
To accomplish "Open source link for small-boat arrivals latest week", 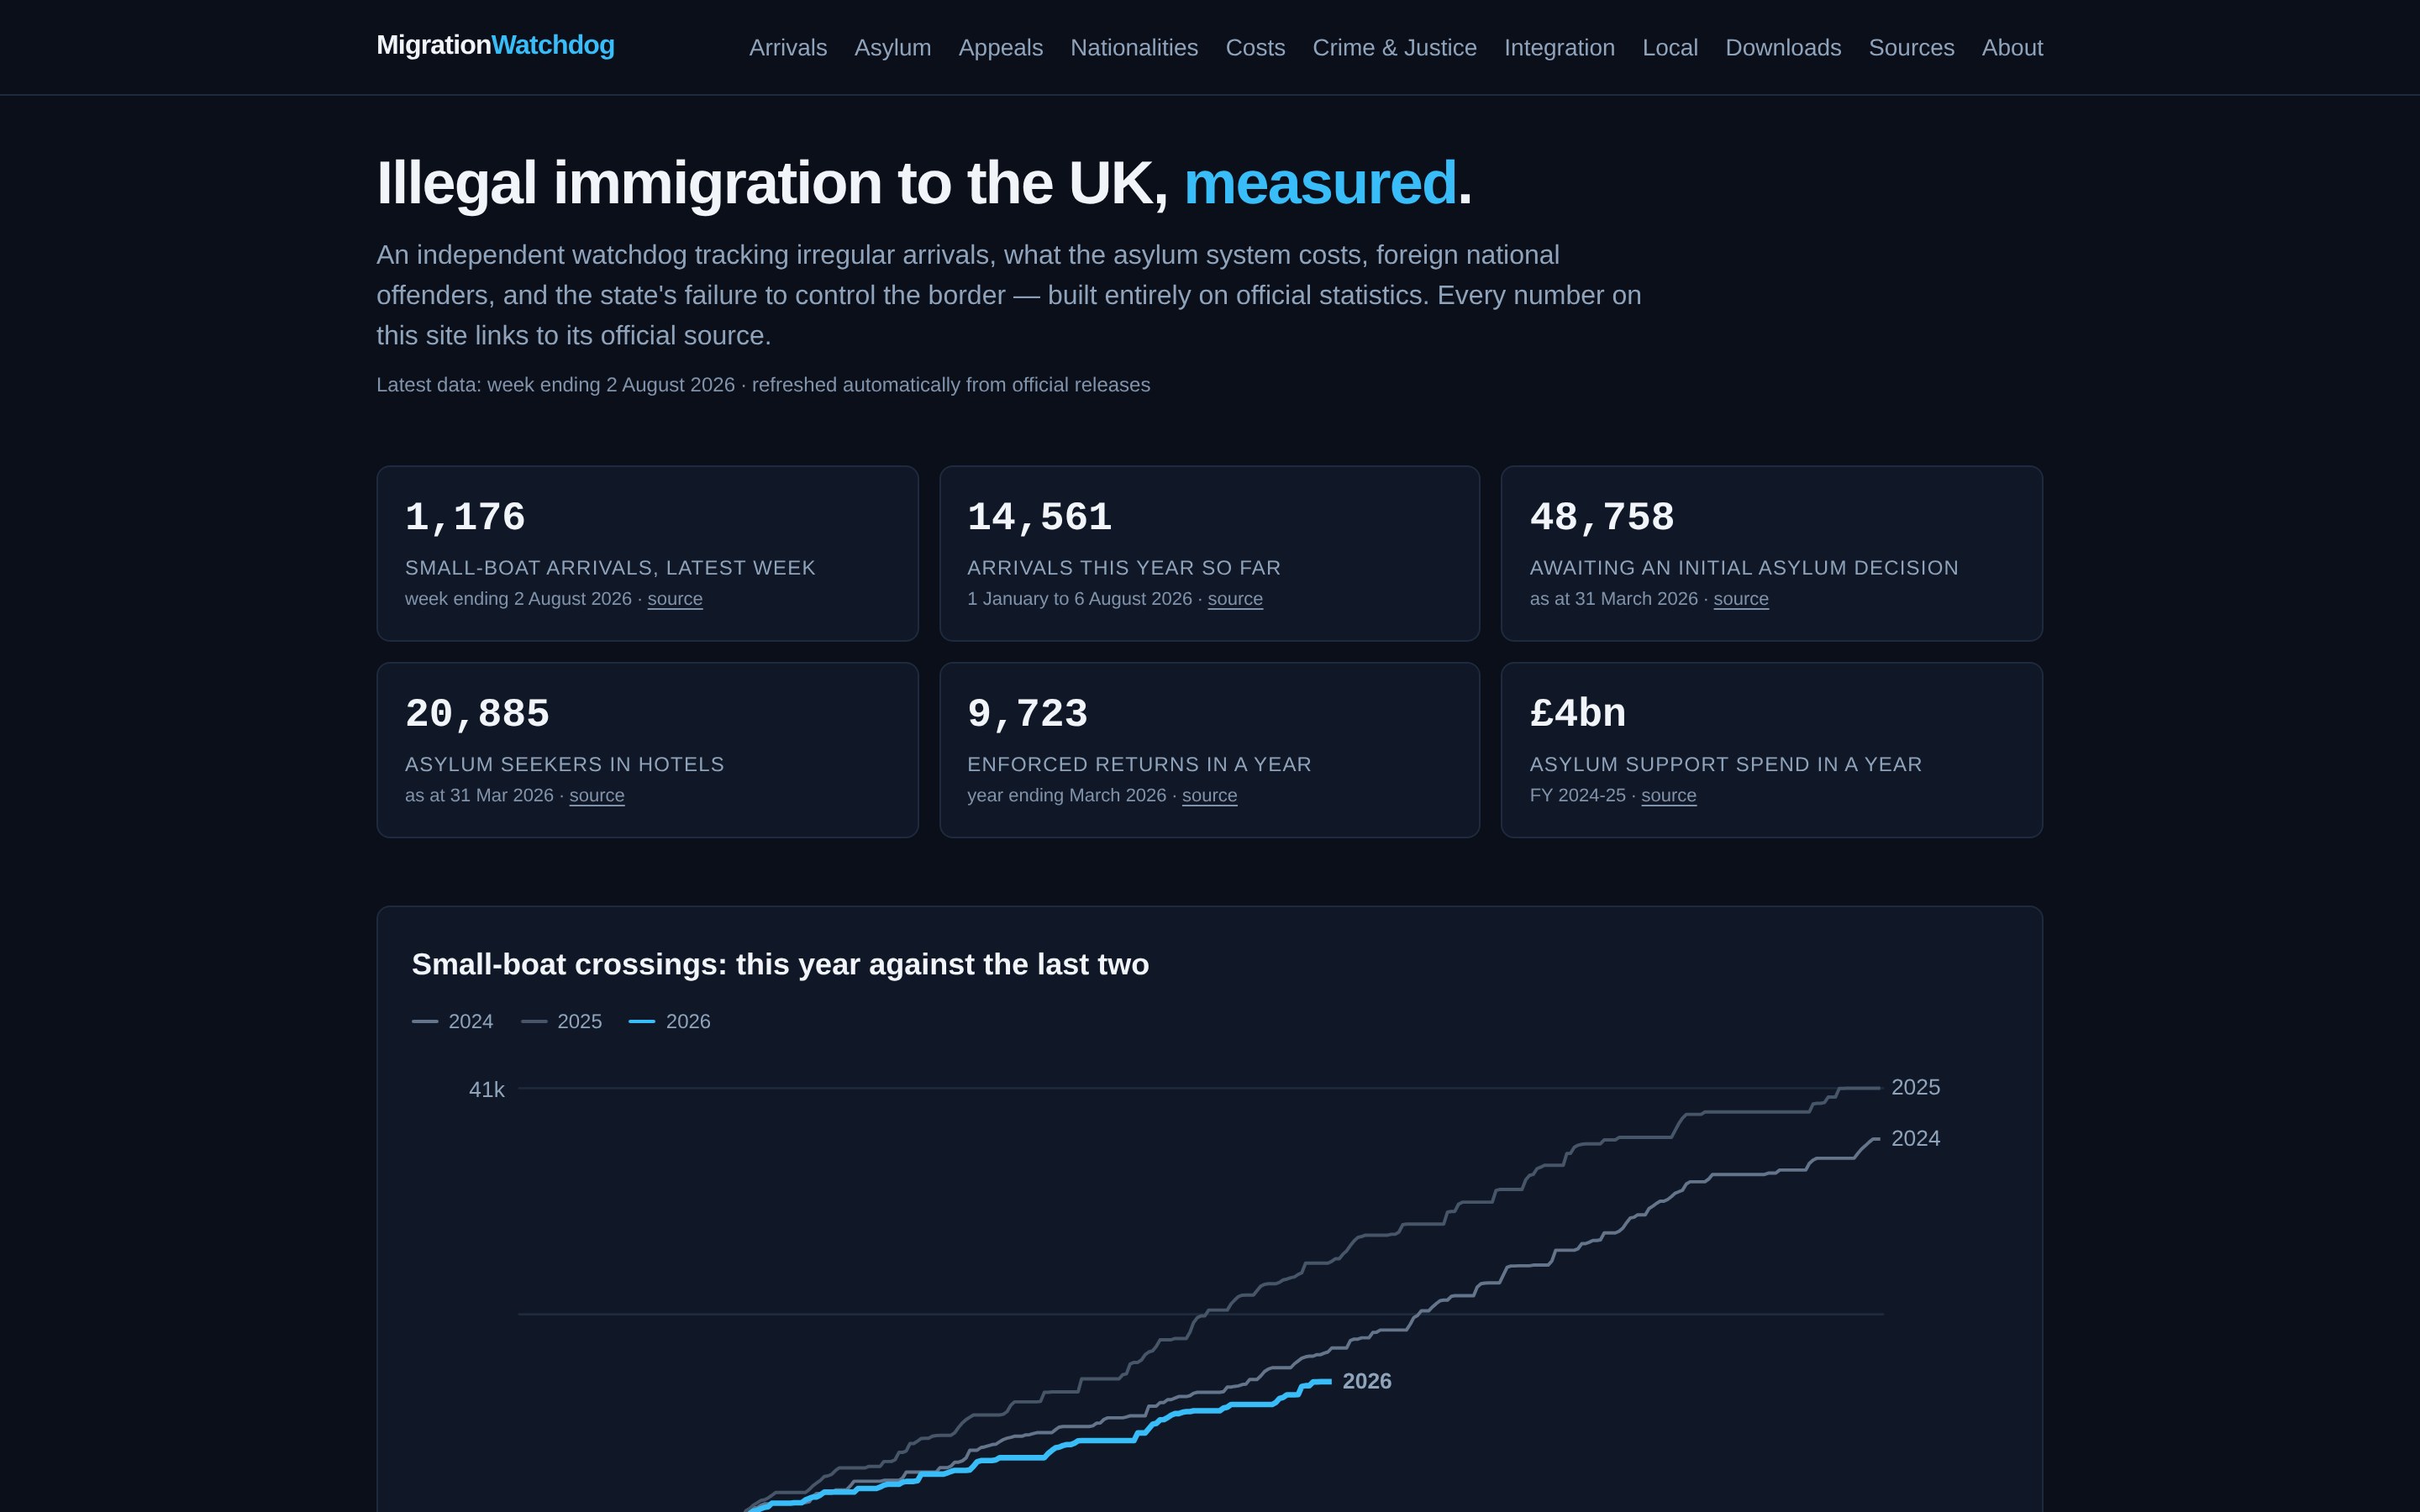I will 675,599.
